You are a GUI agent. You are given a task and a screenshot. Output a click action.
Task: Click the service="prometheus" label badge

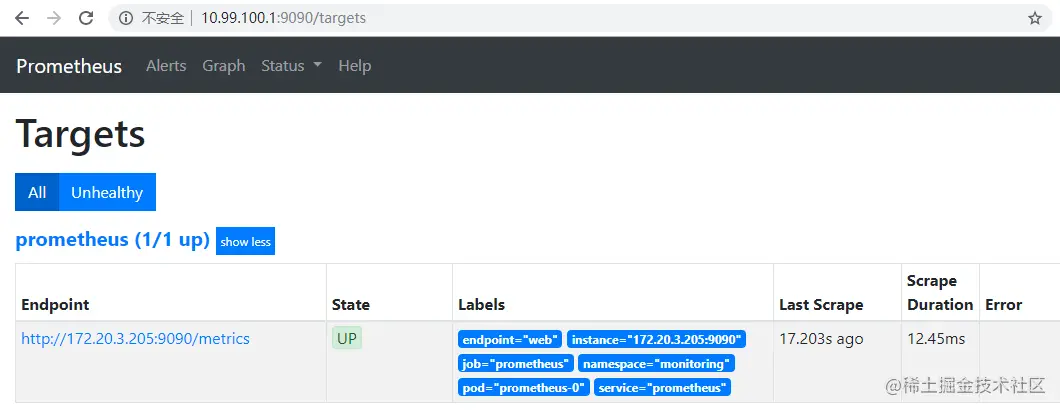click(662, 388)
